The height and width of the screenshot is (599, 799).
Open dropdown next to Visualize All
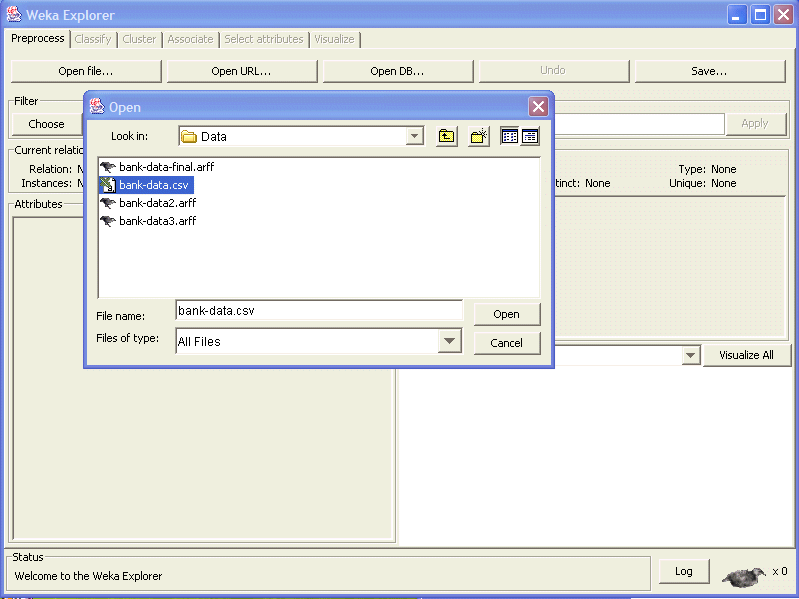691,355
